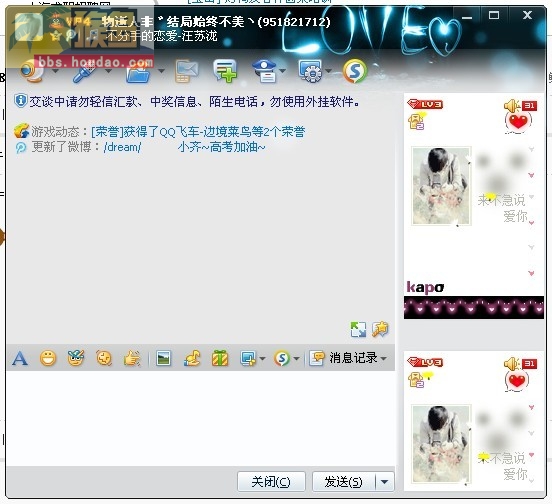Click your own red heart icon

(x=517, y=381)
